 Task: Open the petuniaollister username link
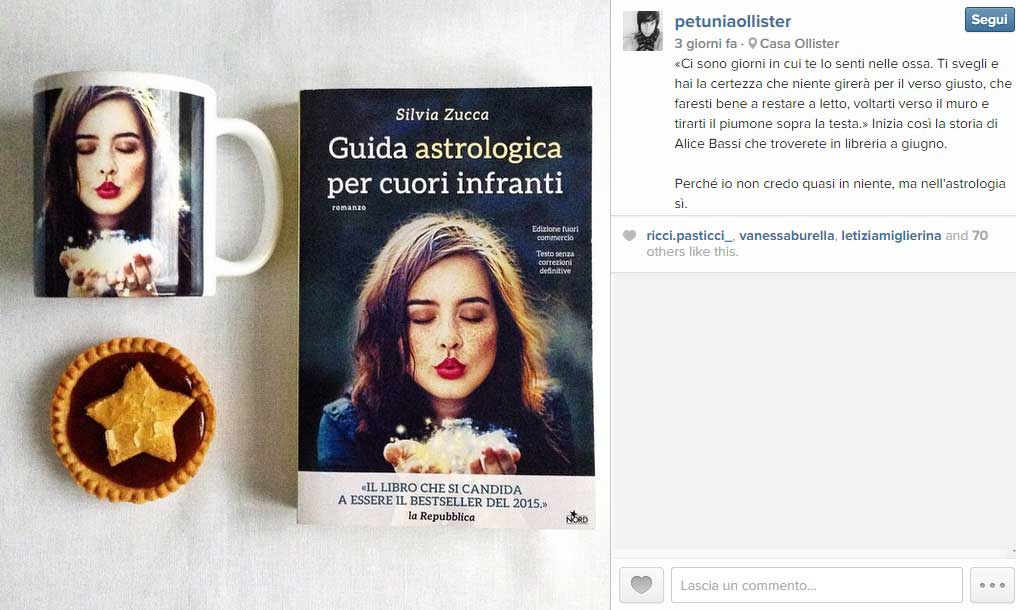(x=732, y=21)
